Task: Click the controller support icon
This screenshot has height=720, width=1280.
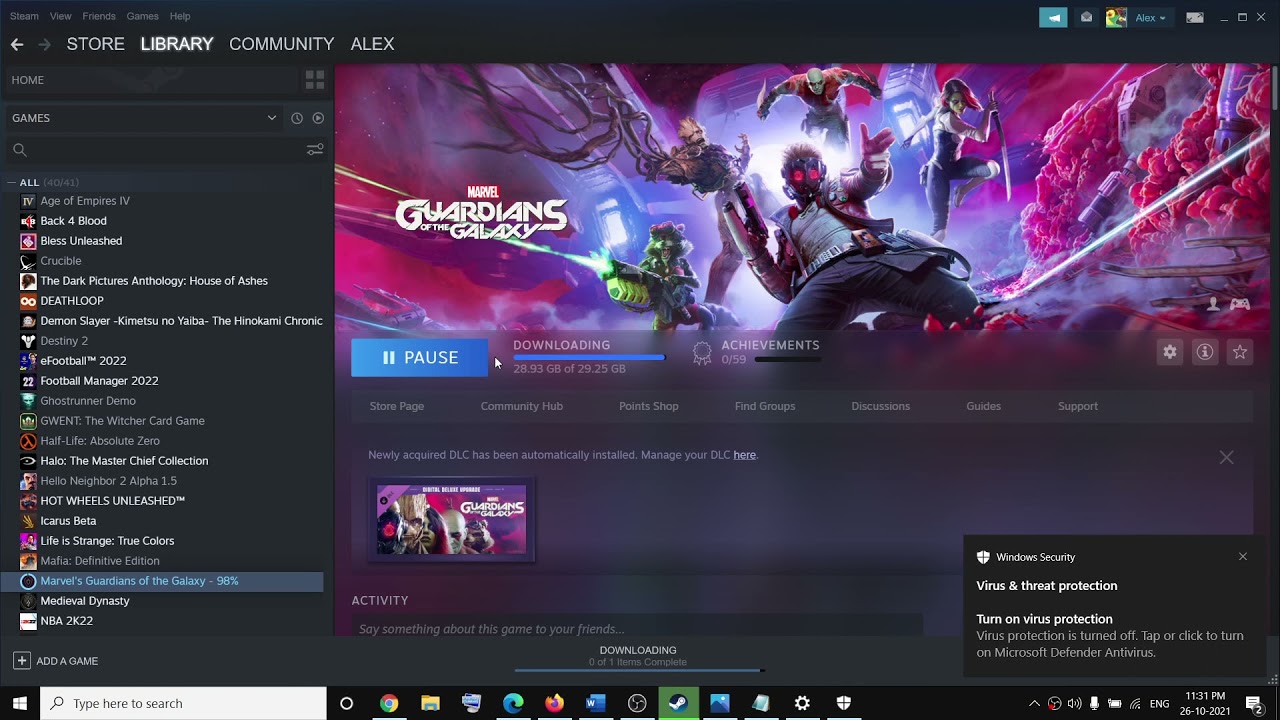Action: tap(1240, 304)
